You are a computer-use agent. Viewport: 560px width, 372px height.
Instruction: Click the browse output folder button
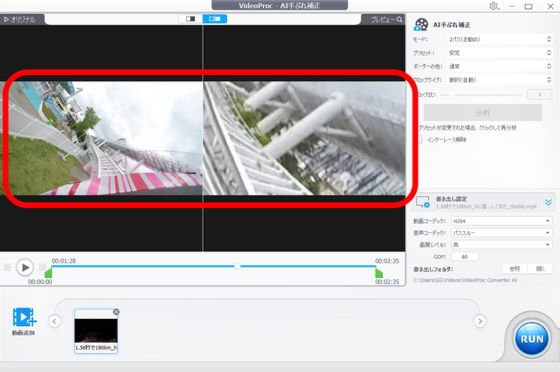515,268
